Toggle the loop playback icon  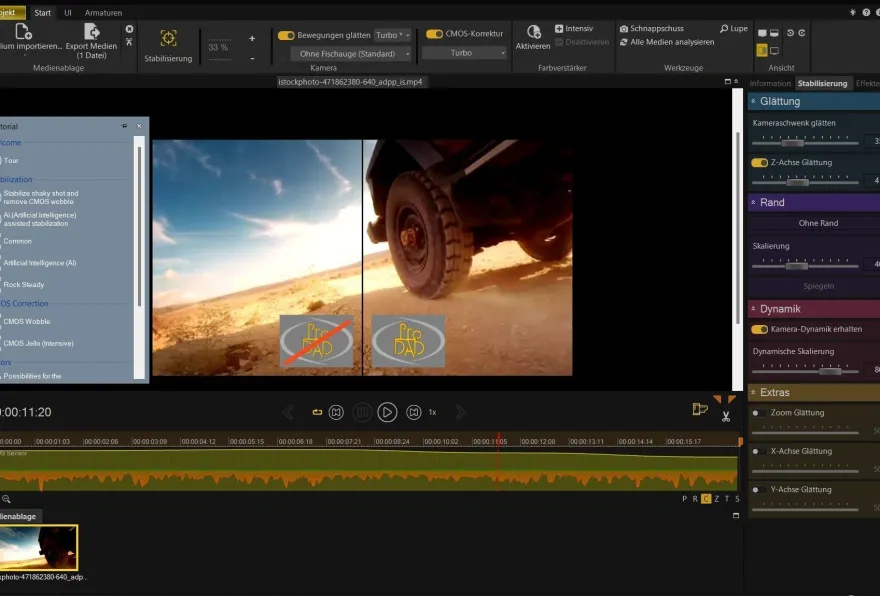317,412
